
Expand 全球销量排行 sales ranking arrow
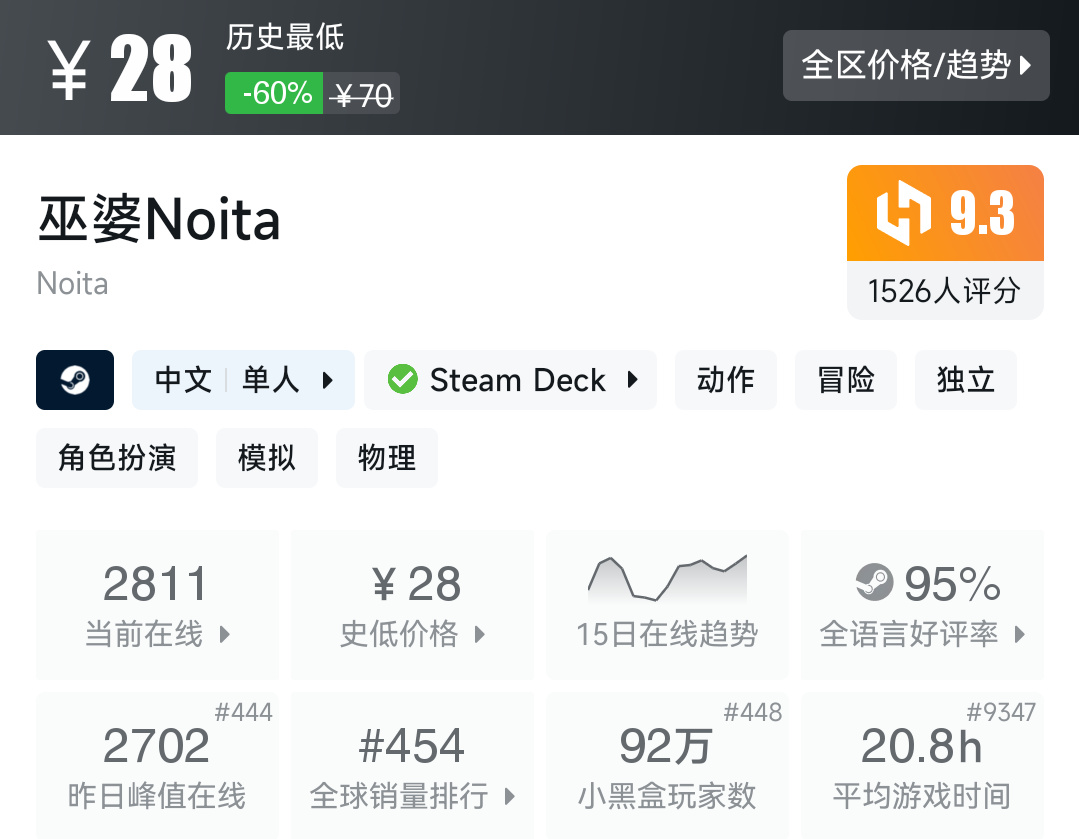click(x=510, y=796)
